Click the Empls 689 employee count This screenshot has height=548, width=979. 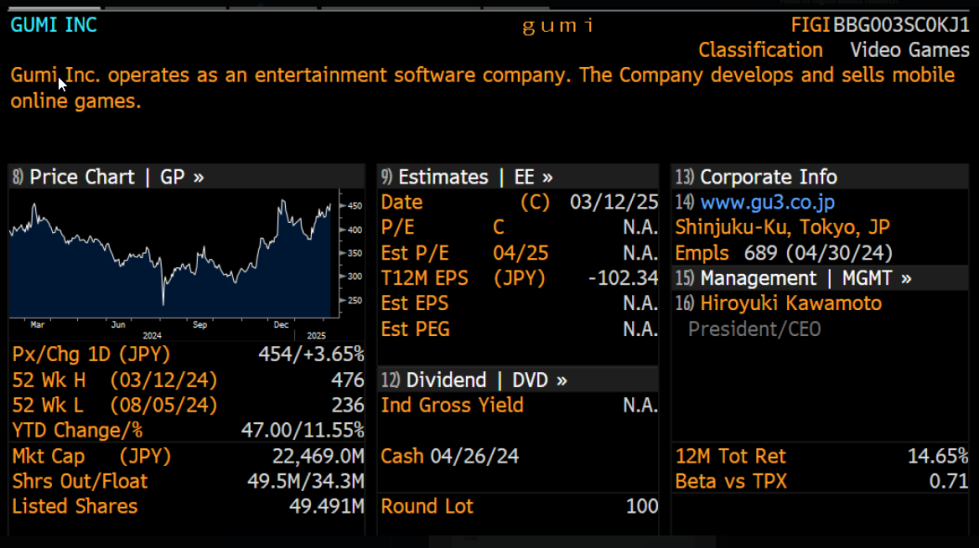(783, 253)
